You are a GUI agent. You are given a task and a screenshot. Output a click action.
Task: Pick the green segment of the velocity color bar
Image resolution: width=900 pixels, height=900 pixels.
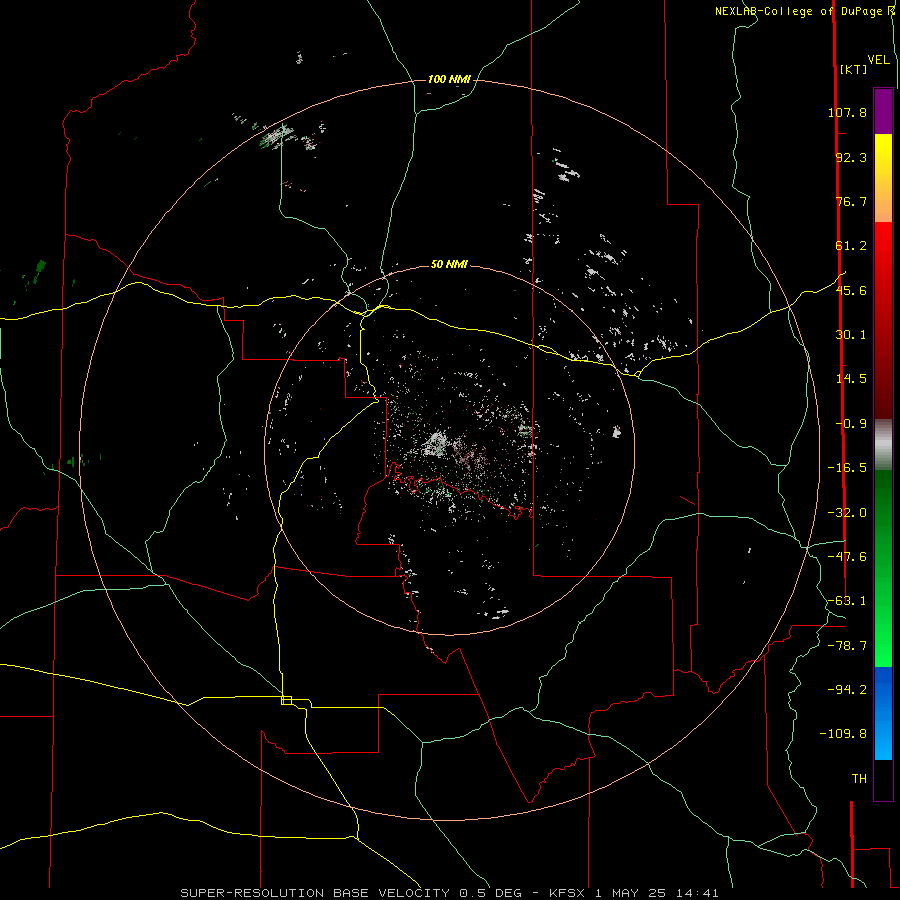(x=883, y=569)
